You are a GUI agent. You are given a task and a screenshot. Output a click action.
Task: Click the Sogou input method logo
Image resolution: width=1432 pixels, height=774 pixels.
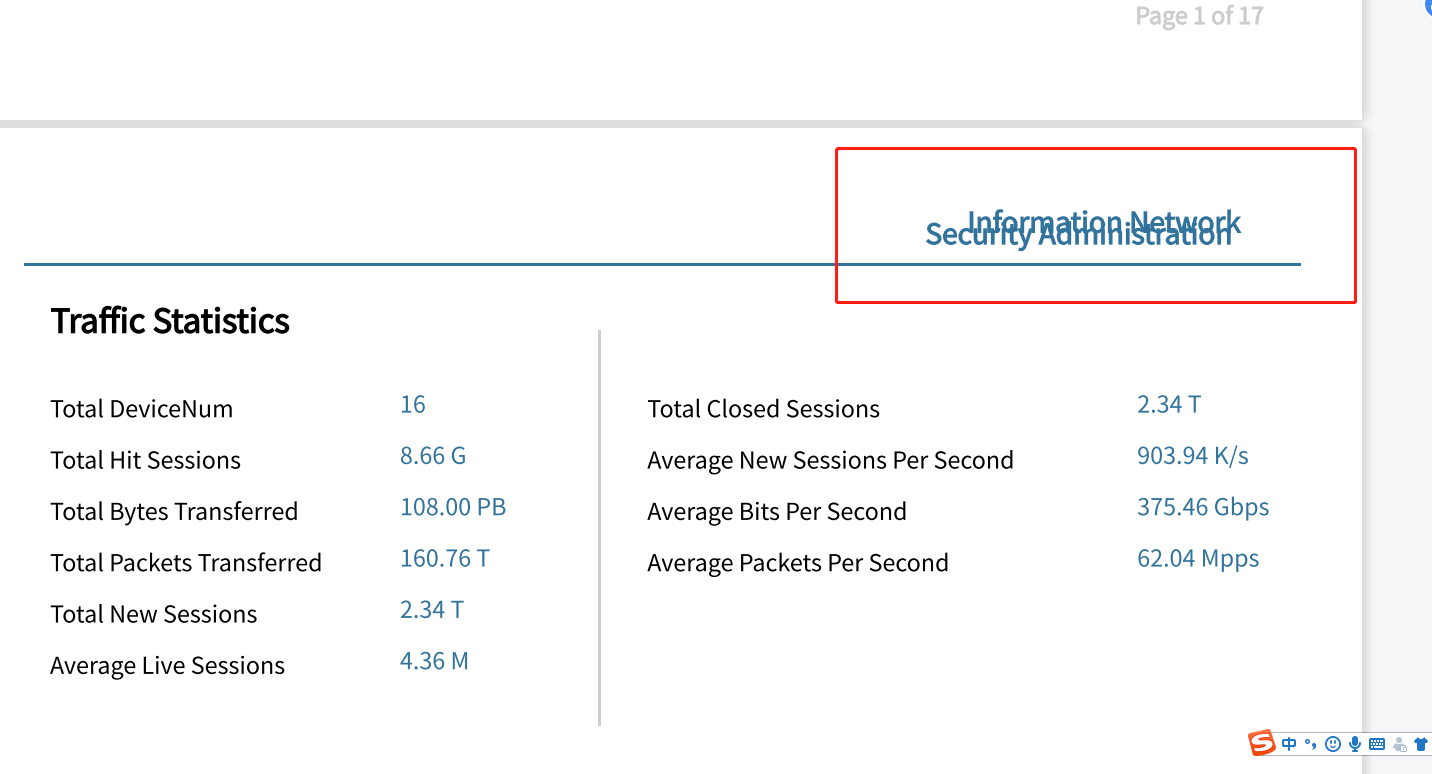coord(1262,743)
